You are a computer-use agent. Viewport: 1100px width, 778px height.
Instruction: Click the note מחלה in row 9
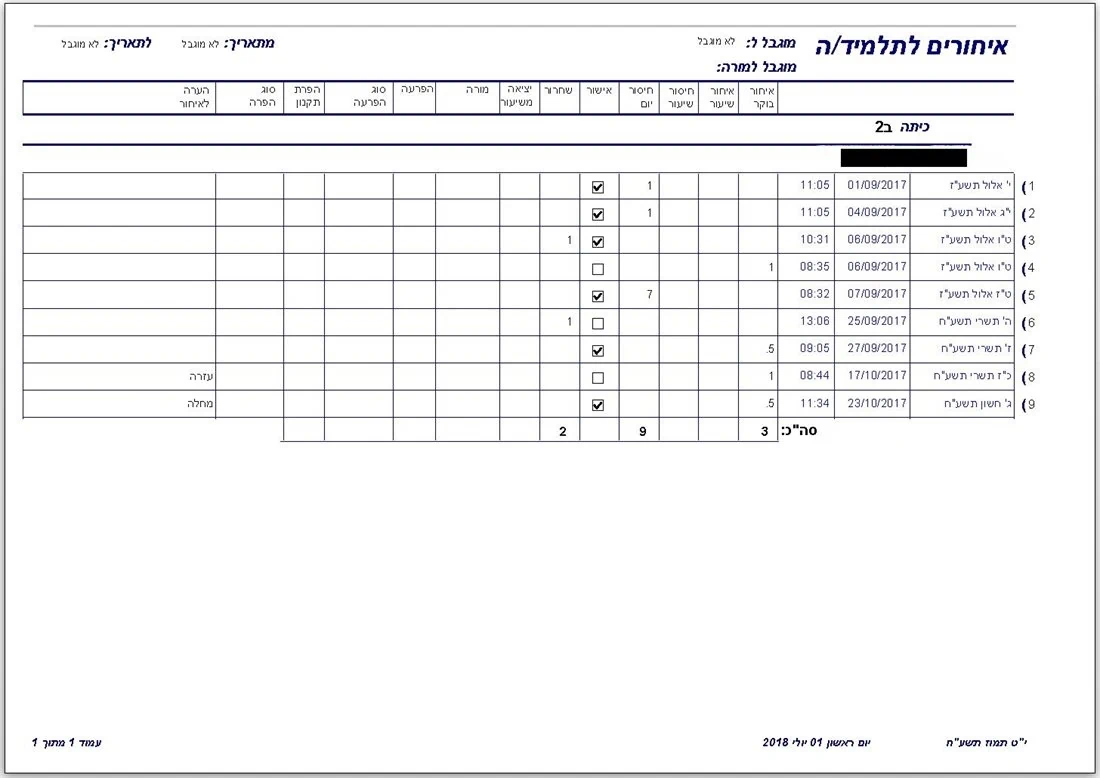[200, 404]
